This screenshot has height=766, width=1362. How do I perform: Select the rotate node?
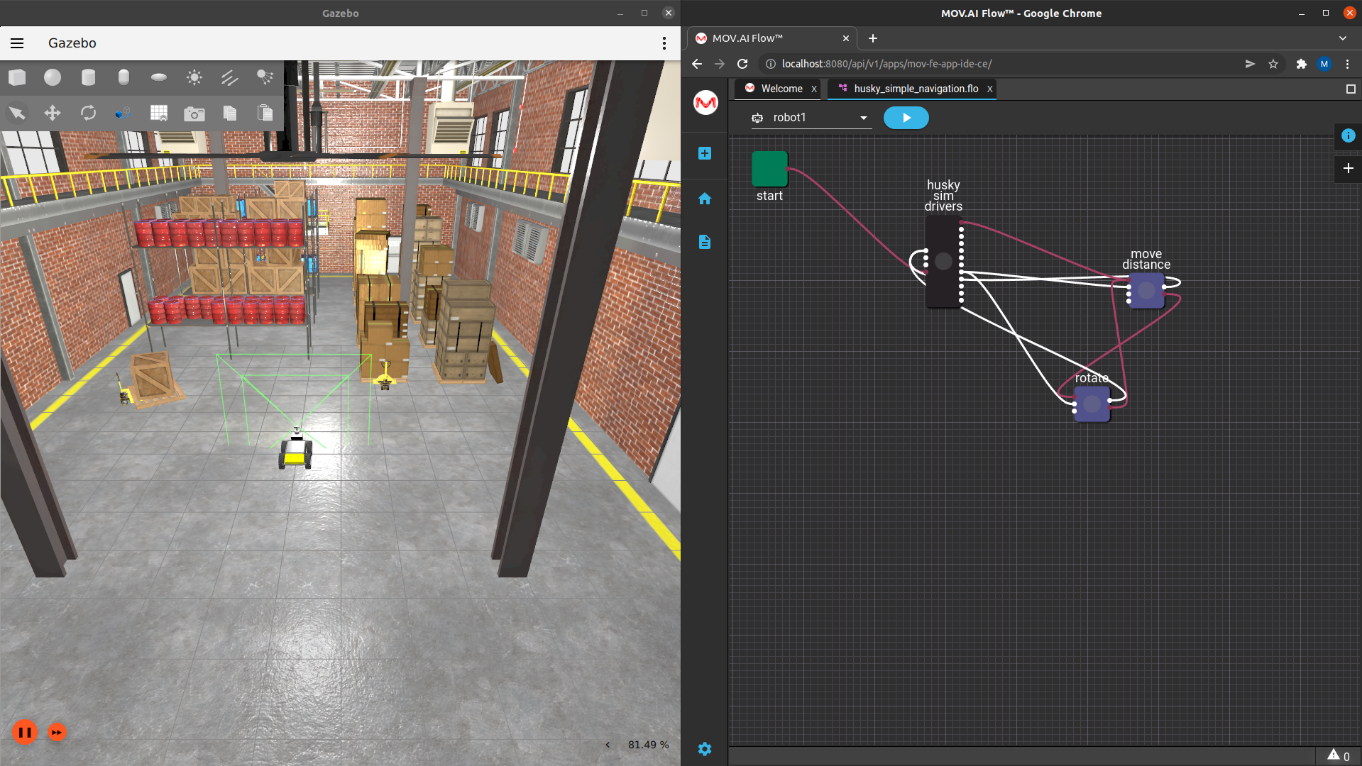[x=1092, y=404]
